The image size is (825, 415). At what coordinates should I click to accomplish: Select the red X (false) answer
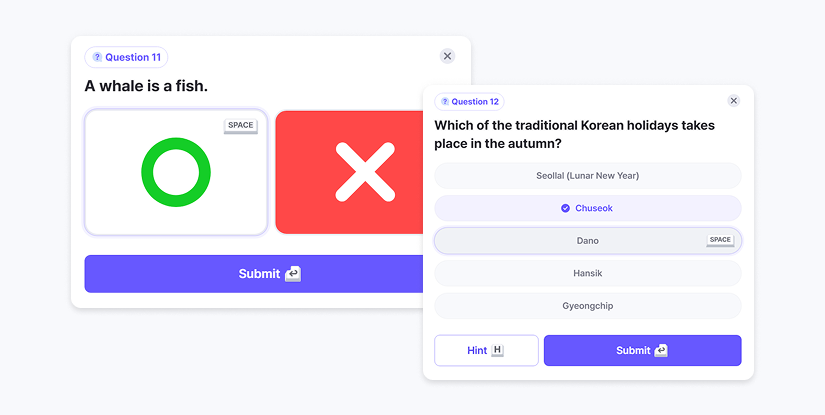349,172
